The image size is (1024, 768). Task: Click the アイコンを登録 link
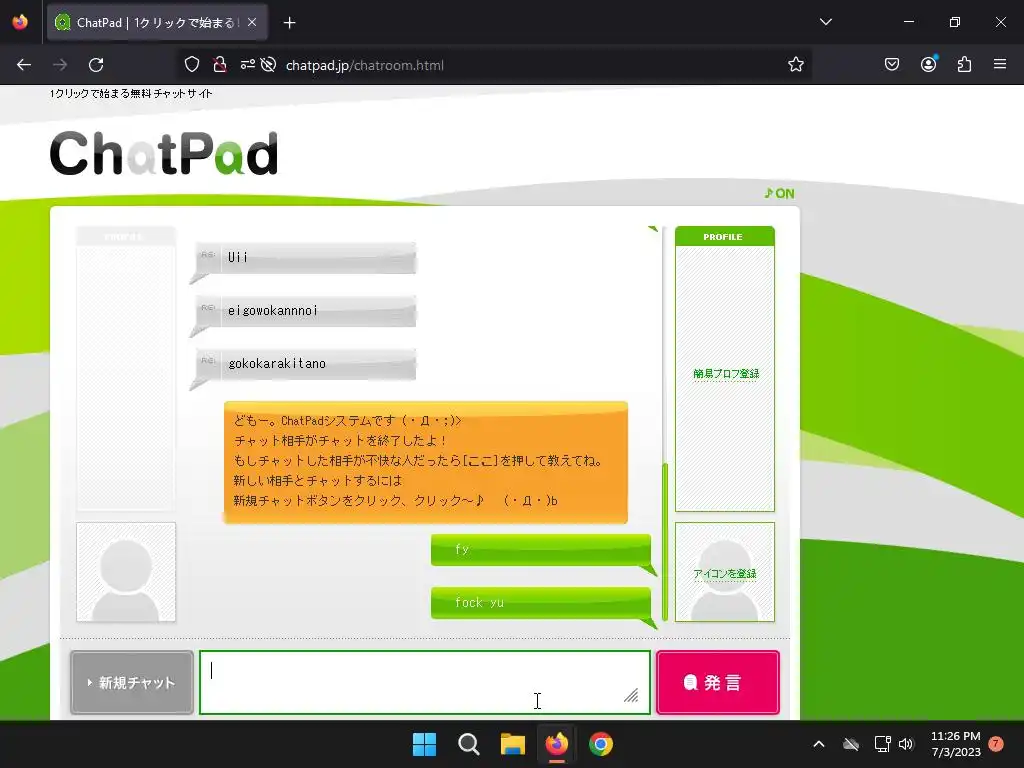[x=725, y=573]
